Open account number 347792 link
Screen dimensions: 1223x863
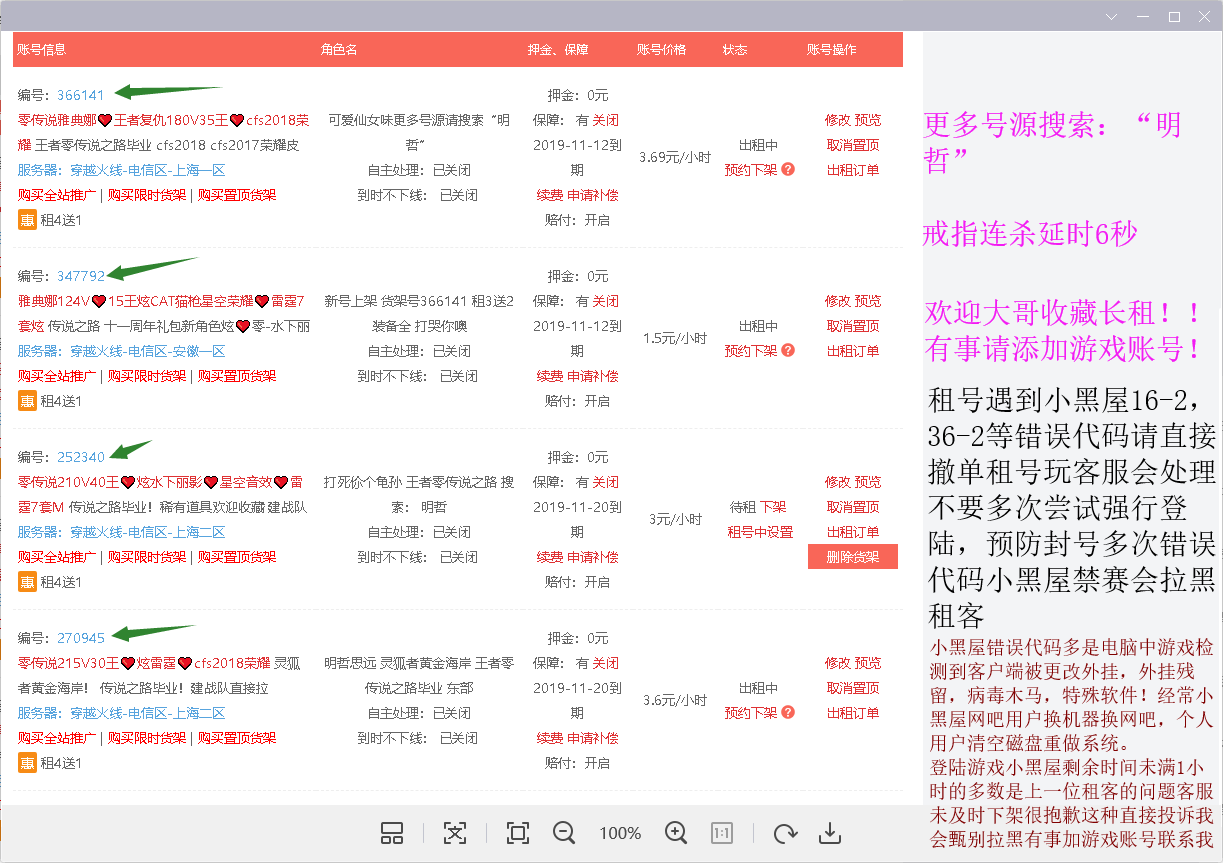(x=81, y=276)
